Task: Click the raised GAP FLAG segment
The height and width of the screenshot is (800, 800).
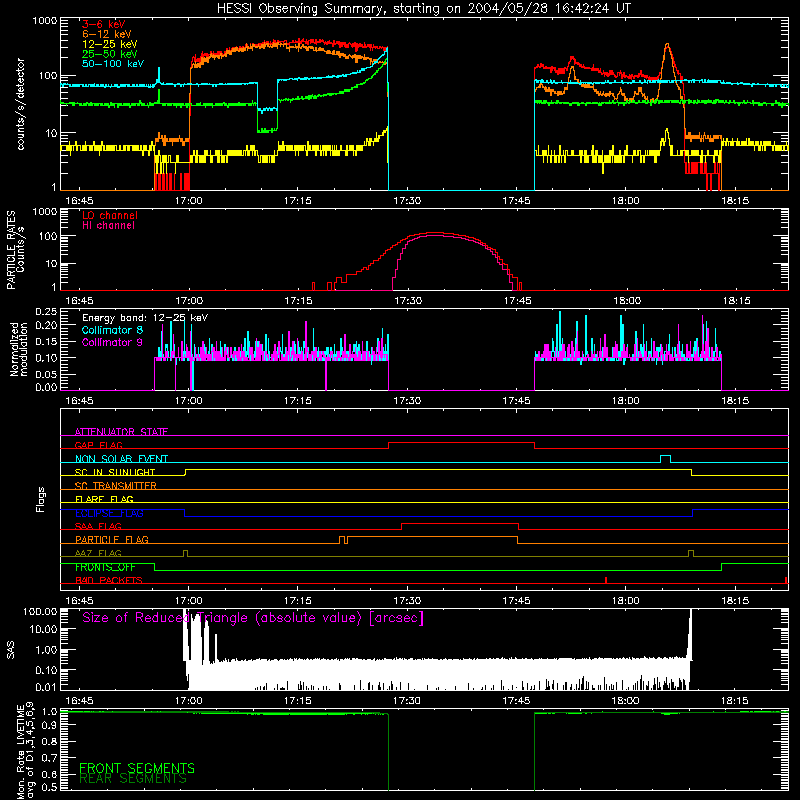Action: [x=461, y=443]
